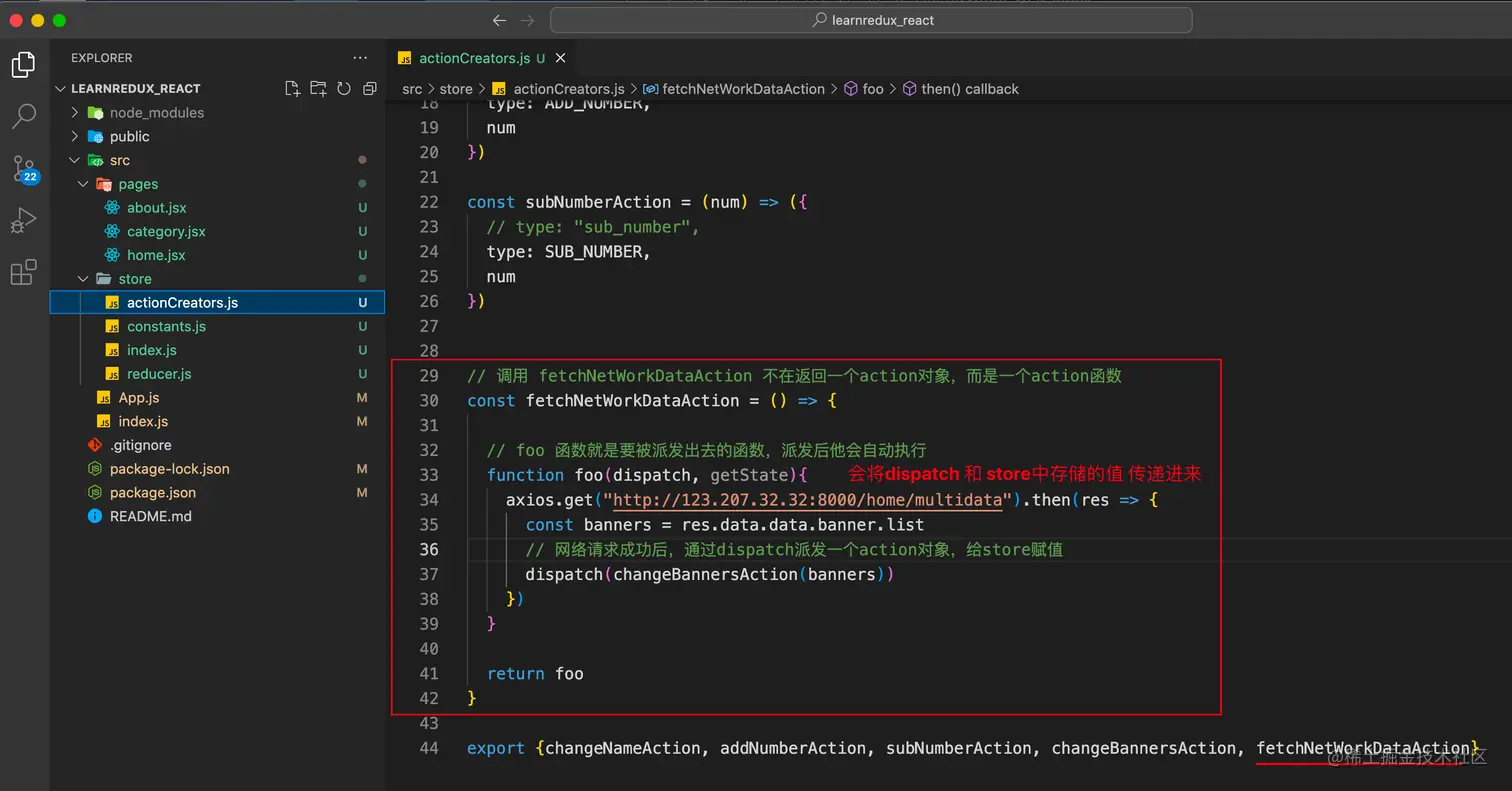Viewport: 1512px width, 791px height.
Task: Click the foo breadcrumb segment
Action: click(873, 89)
